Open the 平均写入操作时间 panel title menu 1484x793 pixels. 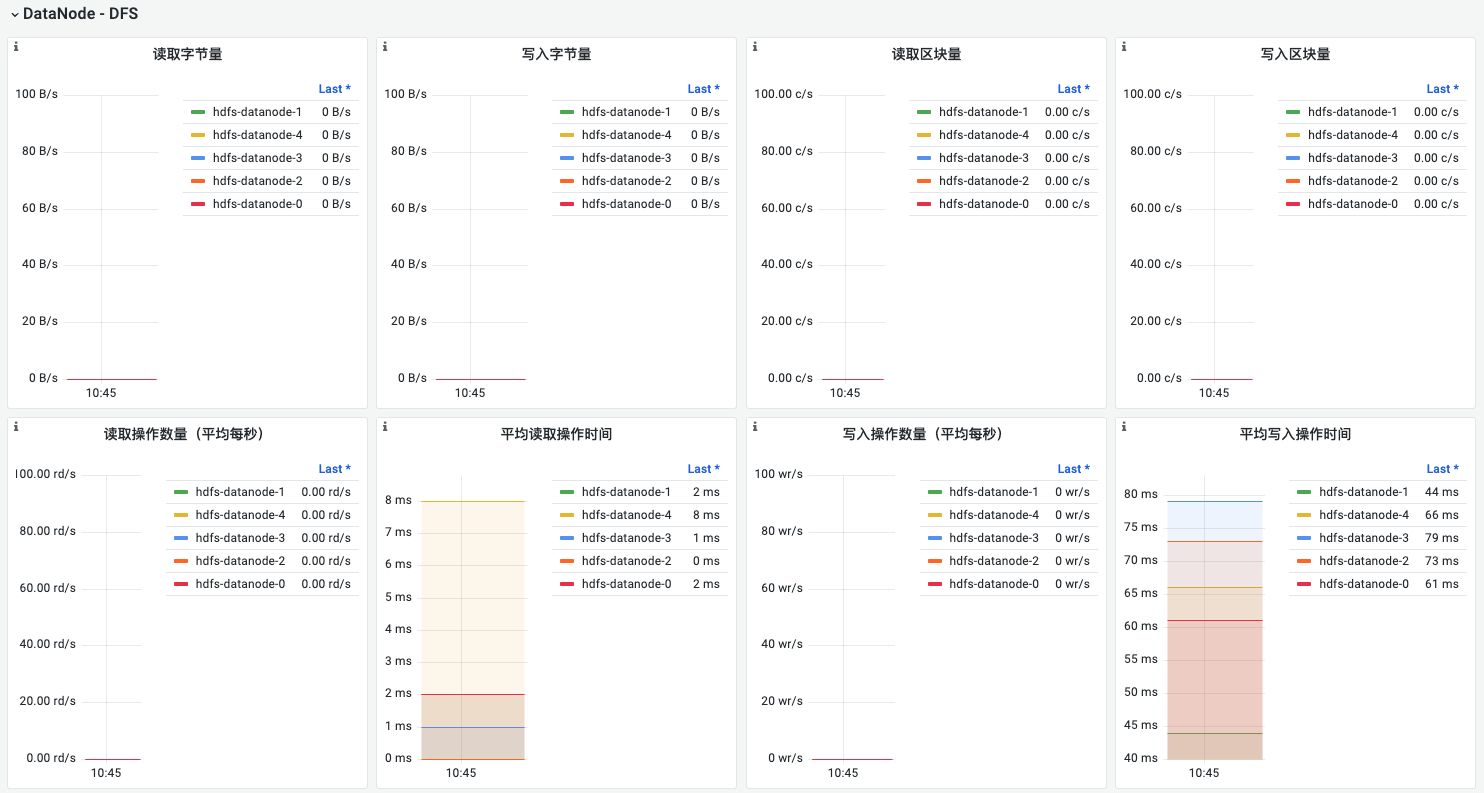click(x=1295, y=434)
